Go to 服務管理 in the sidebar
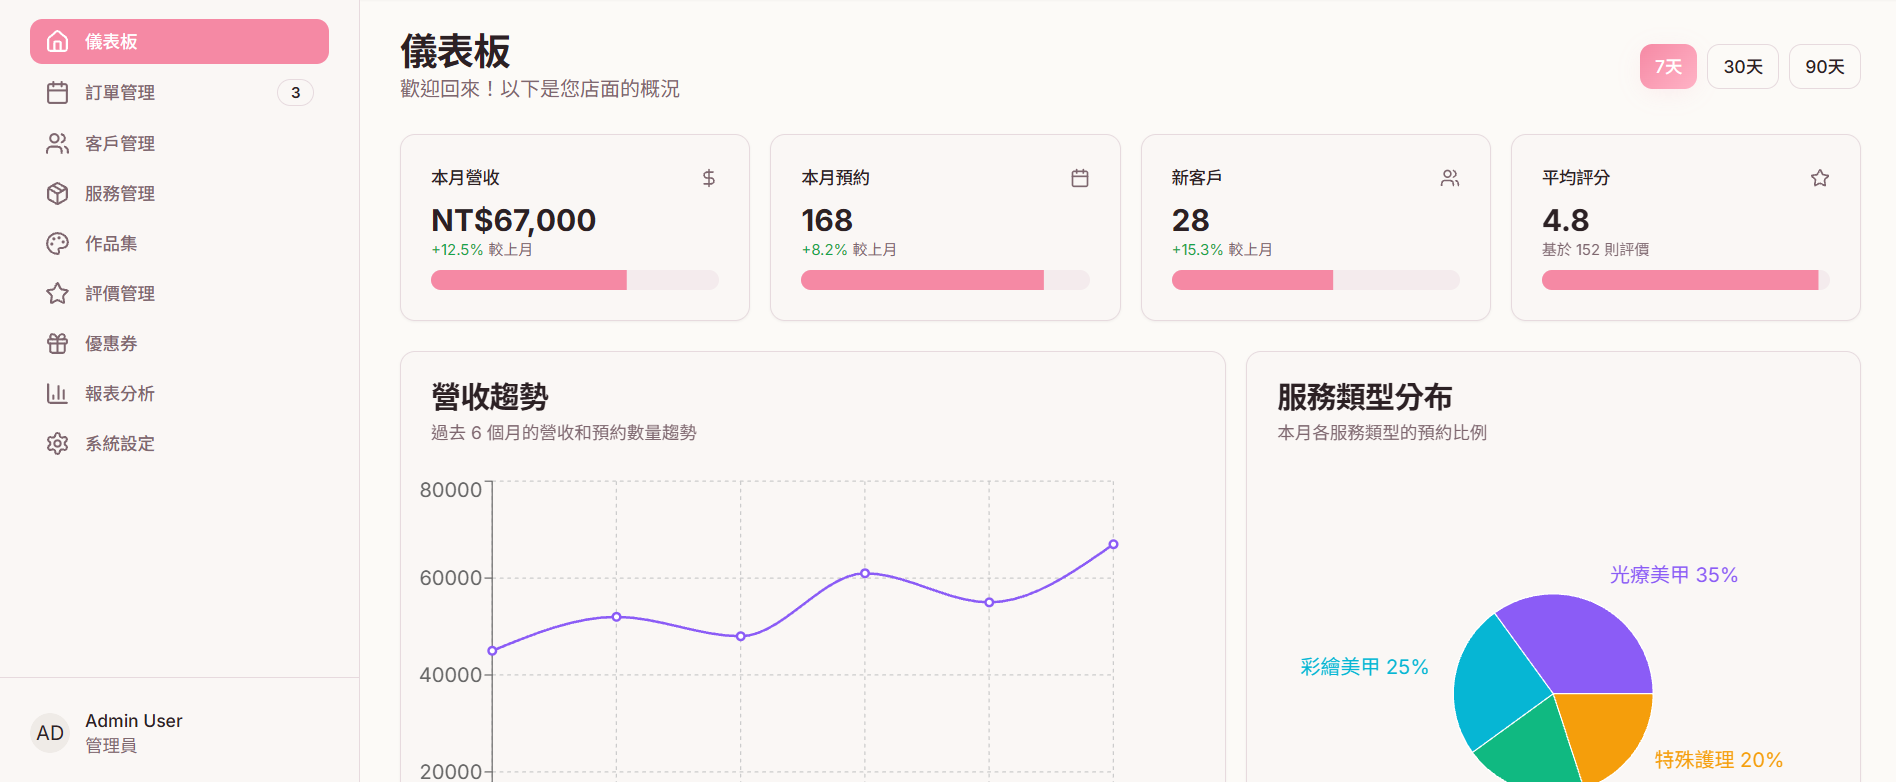This screenshot has height=782, width=1896. pyautogui.click(x=179, y=193)
